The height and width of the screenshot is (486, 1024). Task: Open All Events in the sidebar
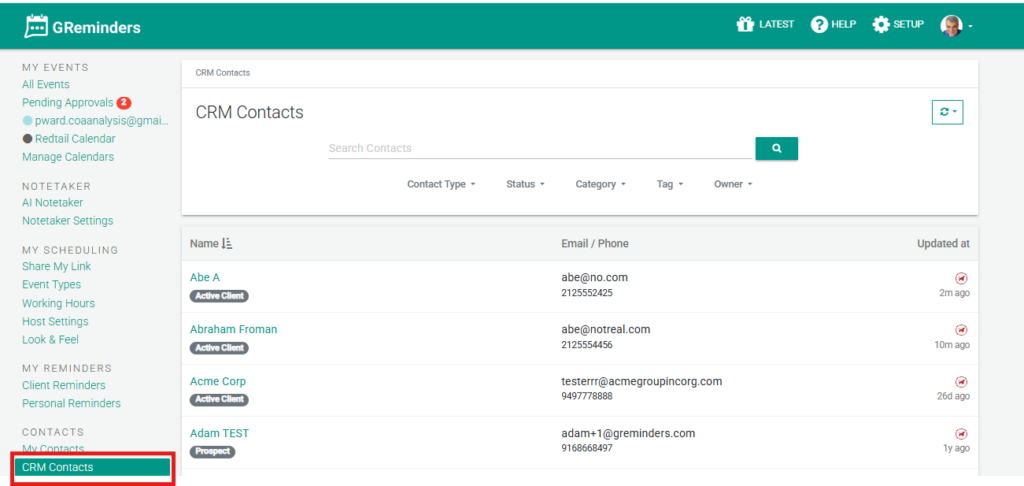(x=46, y=85)
